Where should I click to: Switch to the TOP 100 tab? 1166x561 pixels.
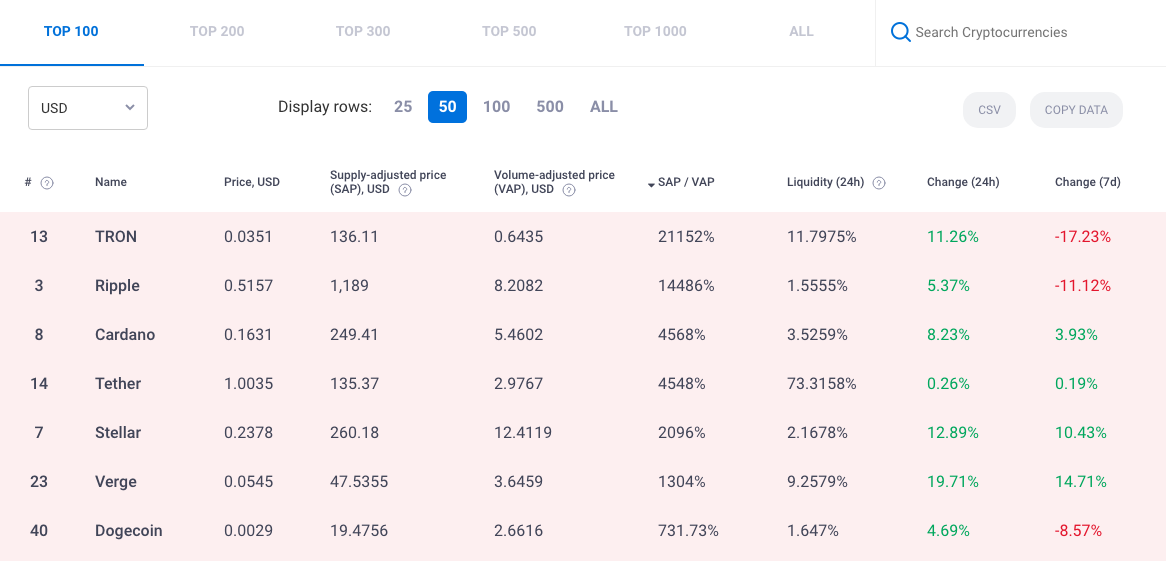point(71,32)
